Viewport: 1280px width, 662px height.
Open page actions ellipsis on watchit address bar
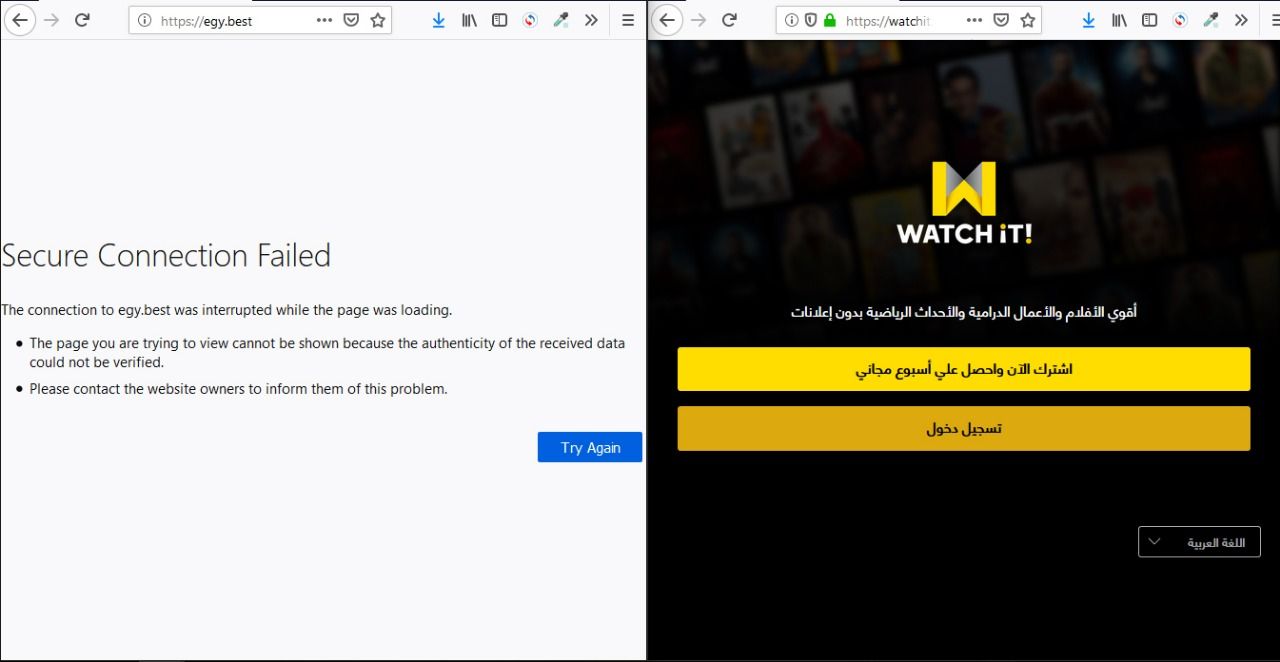pyautogui.click(x=974, y=20)
